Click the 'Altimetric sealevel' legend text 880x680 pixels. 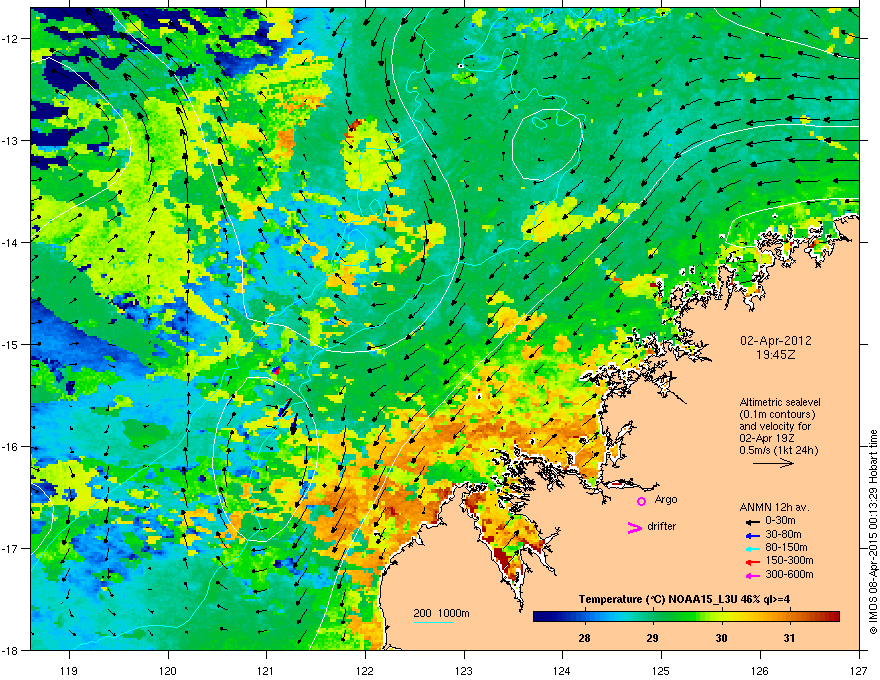[x=780, y=402]
